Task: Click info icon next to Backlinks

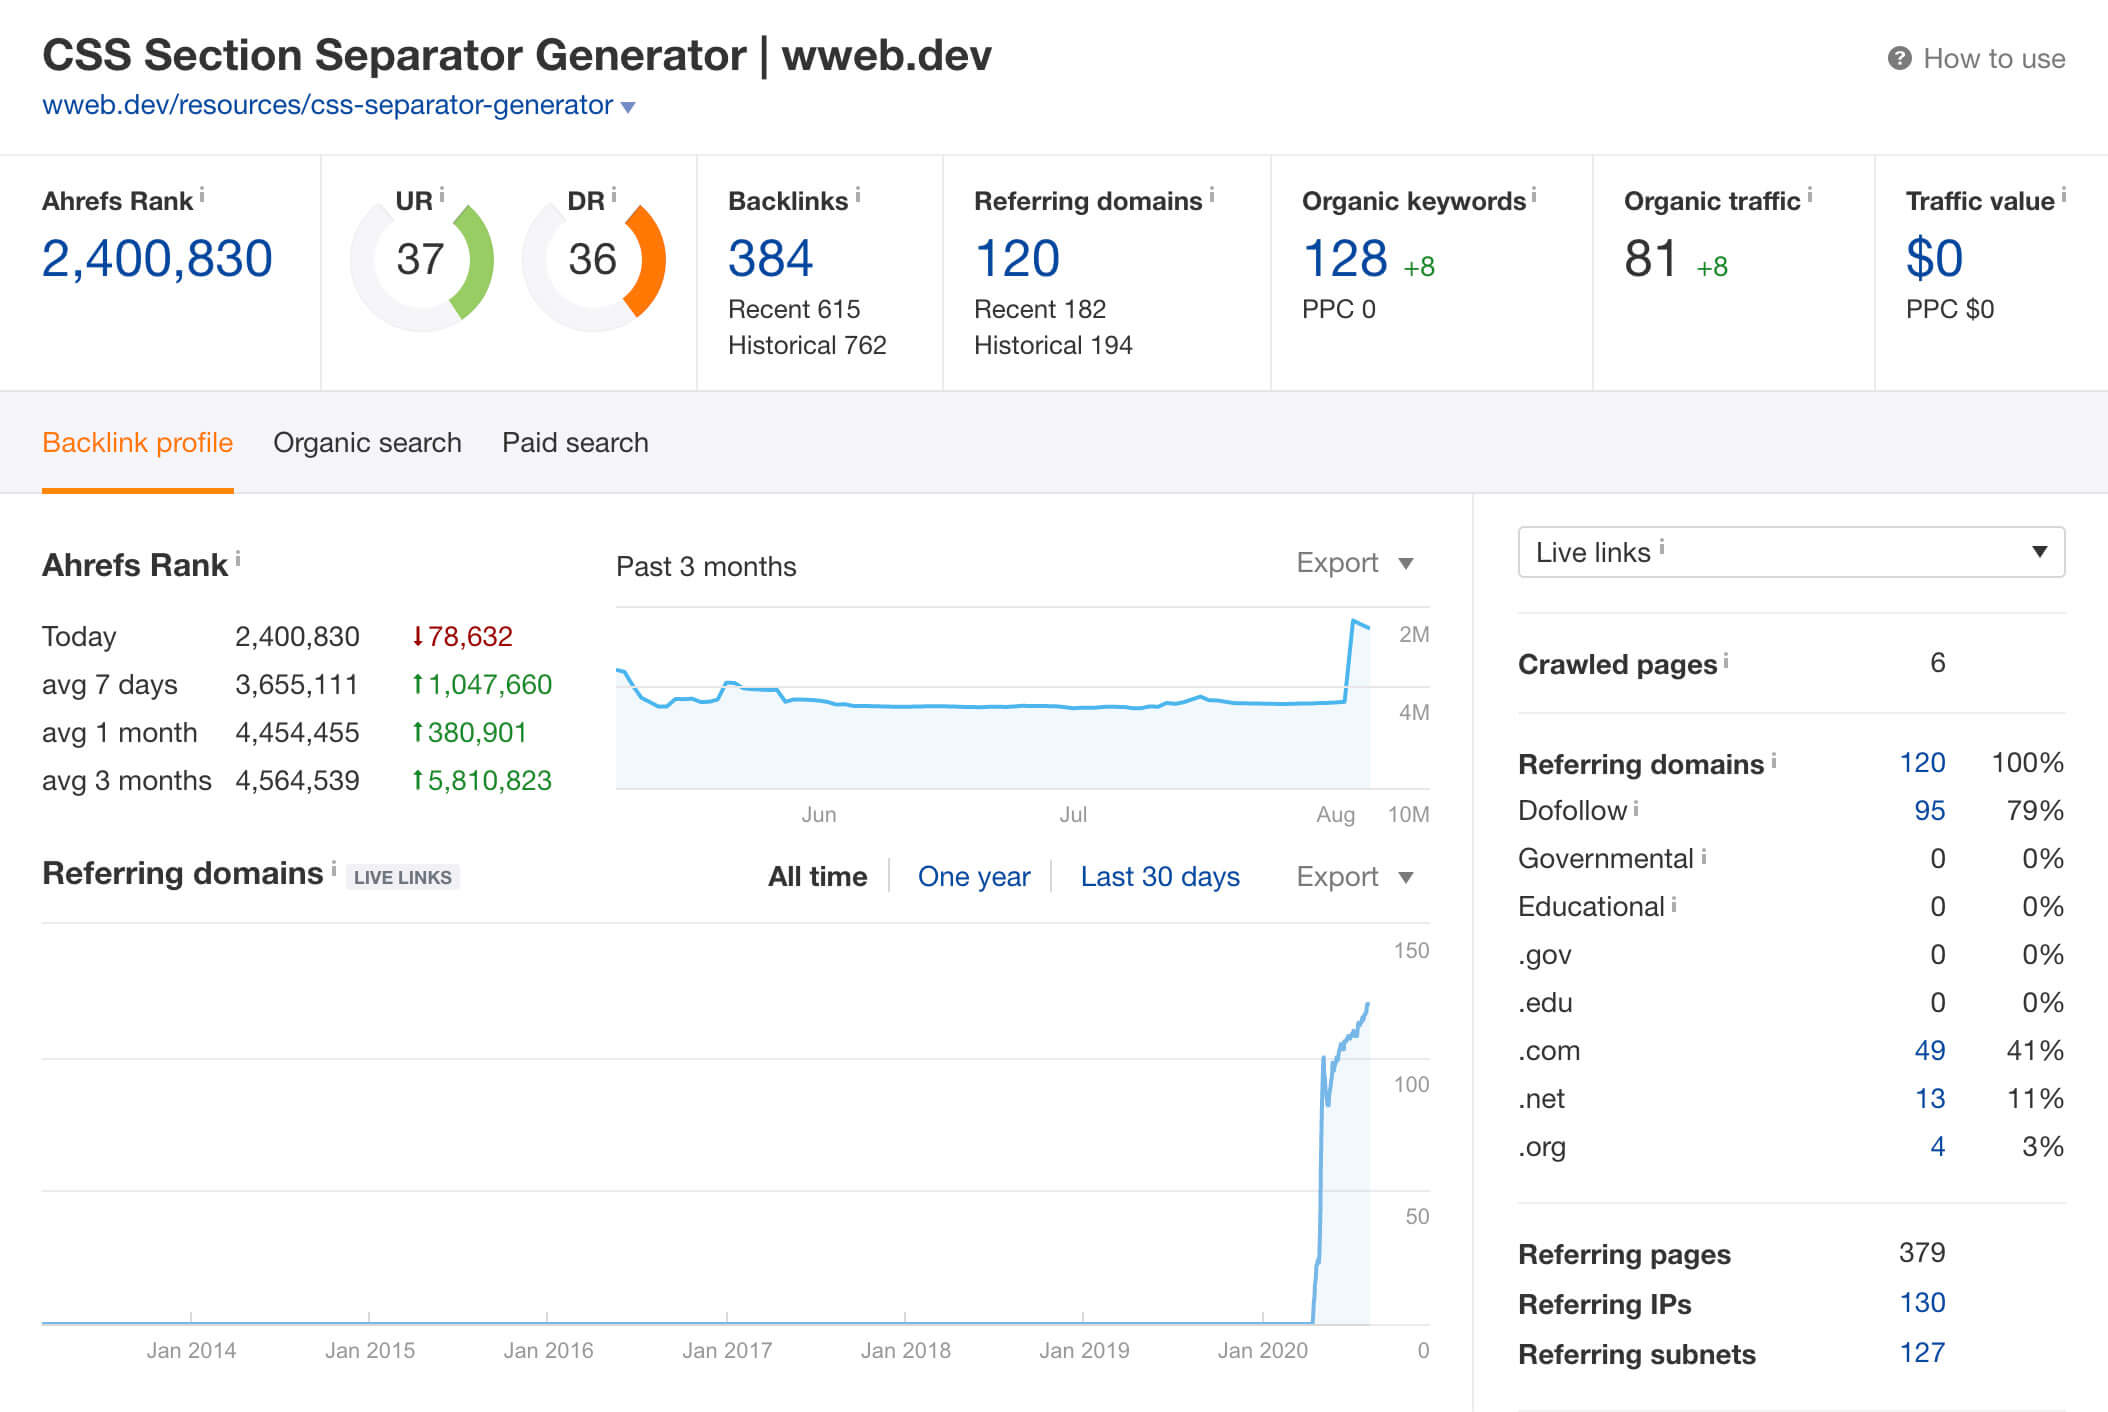Action: click(x=858, y=195)
